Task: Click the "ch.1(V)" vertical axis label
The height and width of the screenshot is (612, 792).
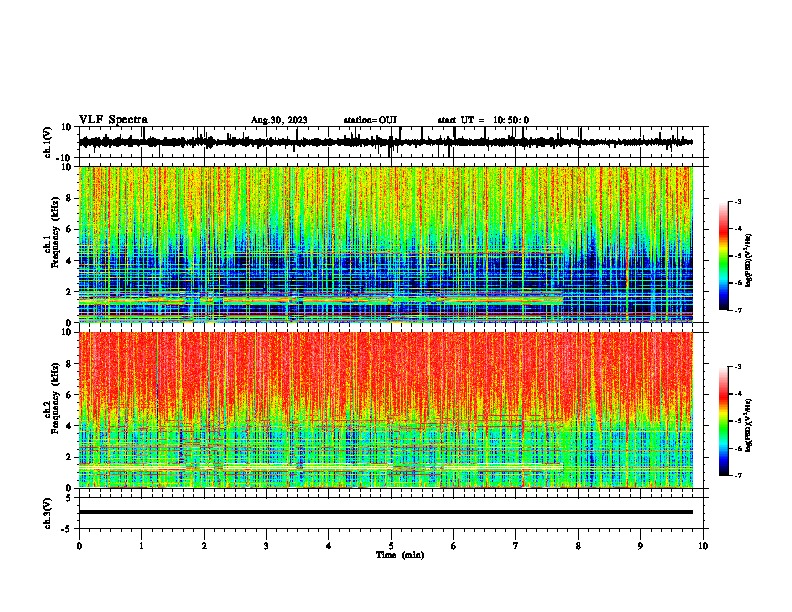Action: [x=48, y=142]
